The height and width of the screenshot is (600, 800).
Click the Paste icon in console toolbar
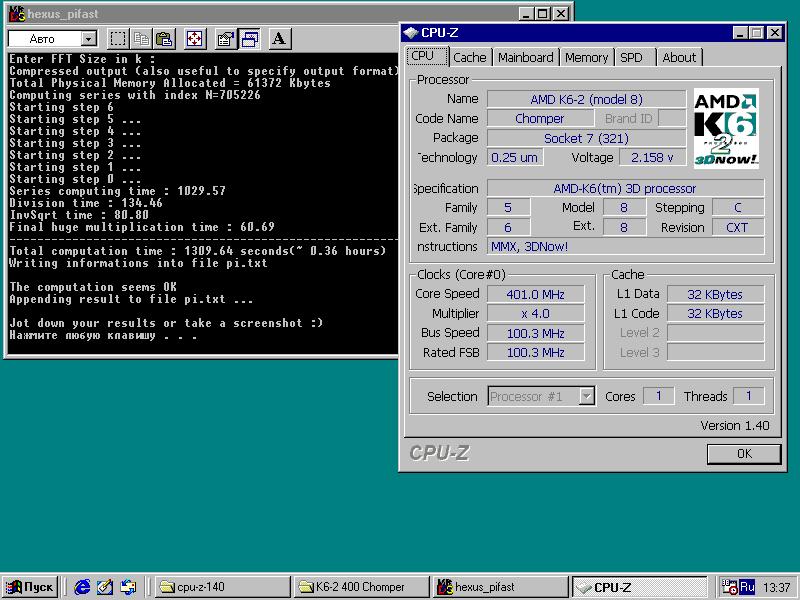click(x=164, y=39)
